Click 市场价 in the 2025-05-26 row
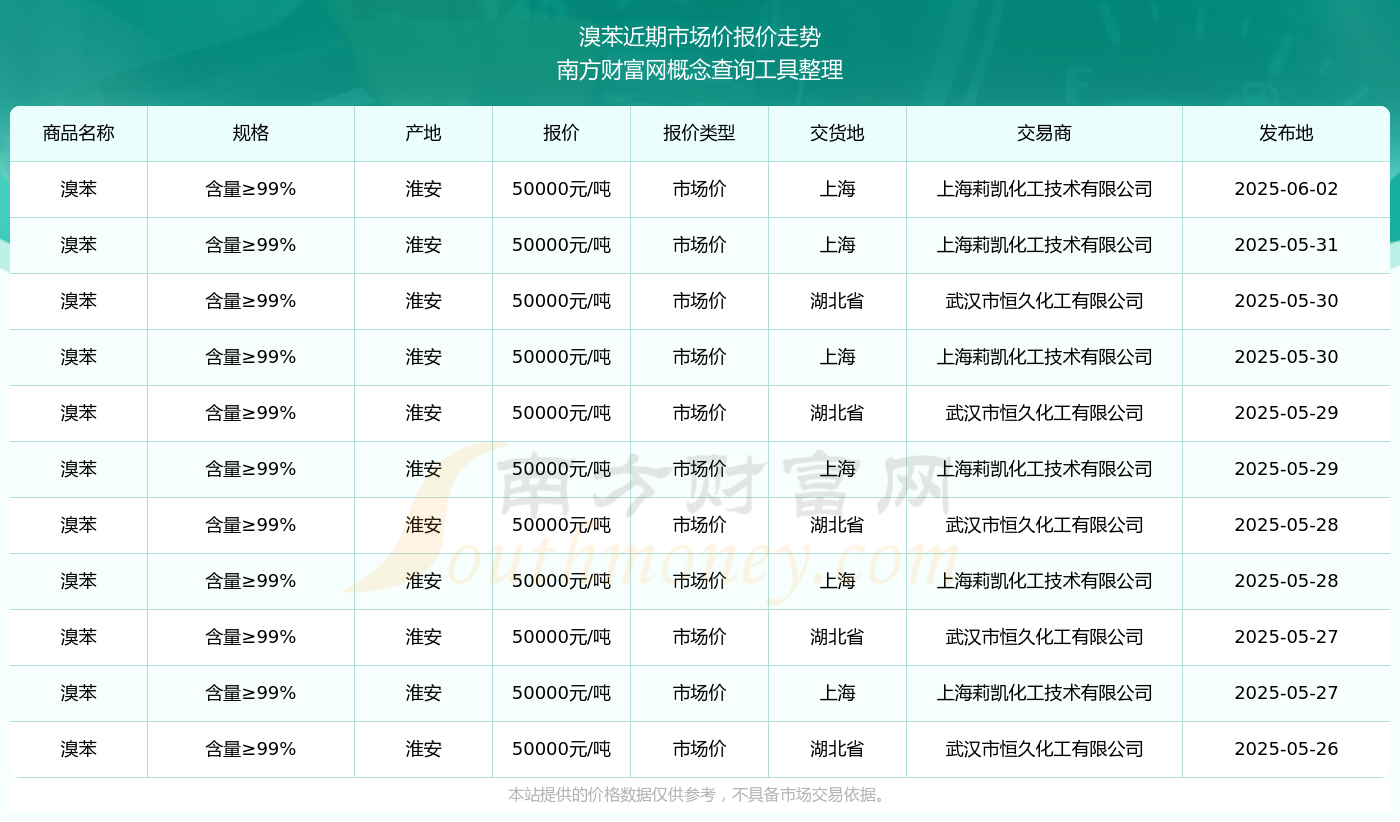1400x822 pixels. coord(700,749)
